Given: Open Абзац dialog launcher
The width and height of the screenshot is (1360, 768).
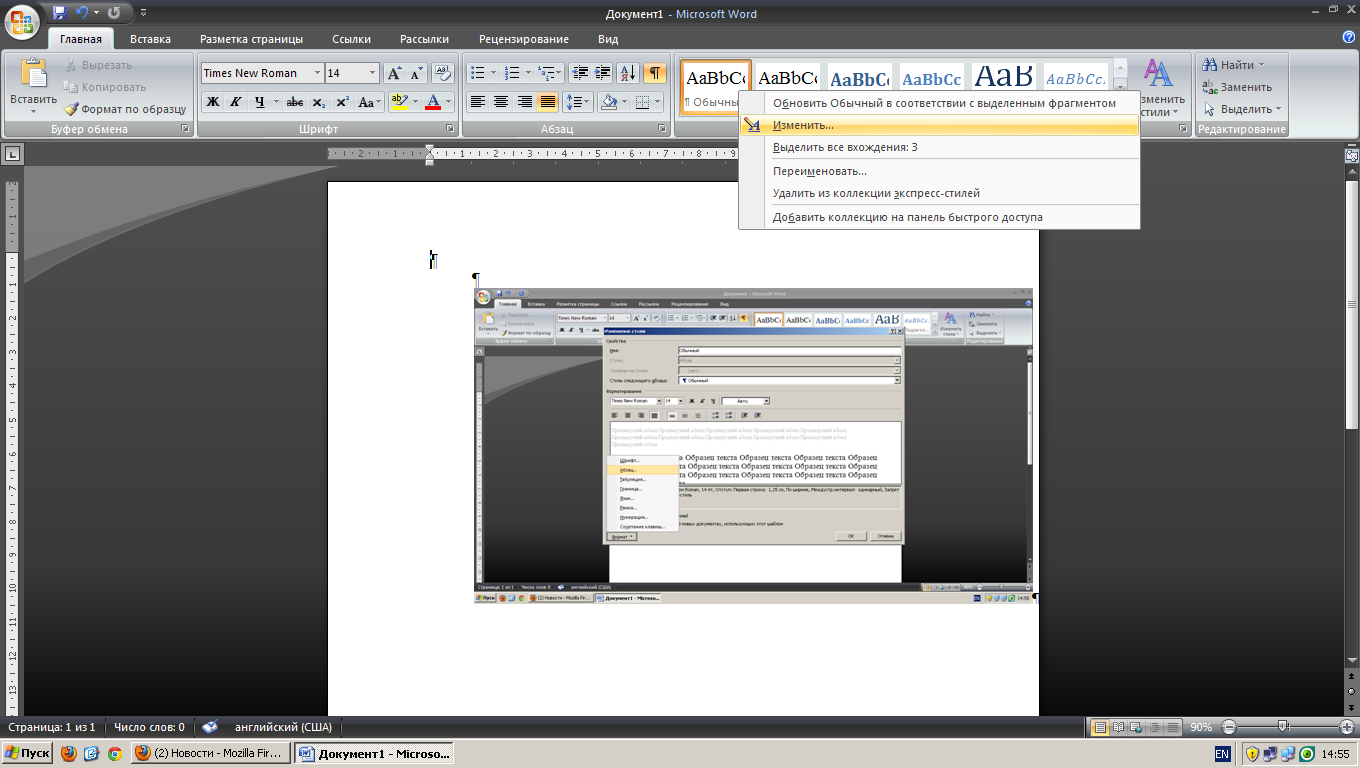Looking at the screenshot, I should pyautogui.click(x=662, y=129).
